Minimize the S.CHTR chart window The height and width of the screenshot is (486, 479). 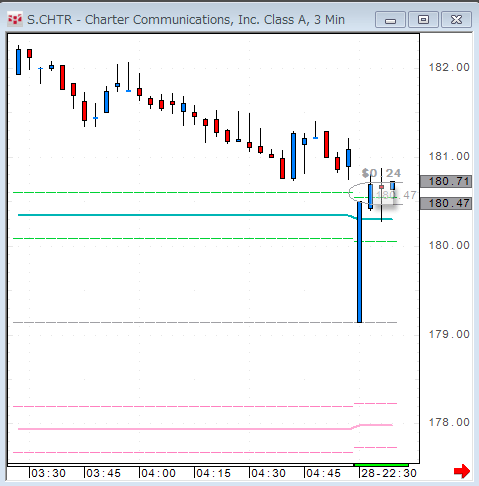pyautogui.click(x=390, y=20)
